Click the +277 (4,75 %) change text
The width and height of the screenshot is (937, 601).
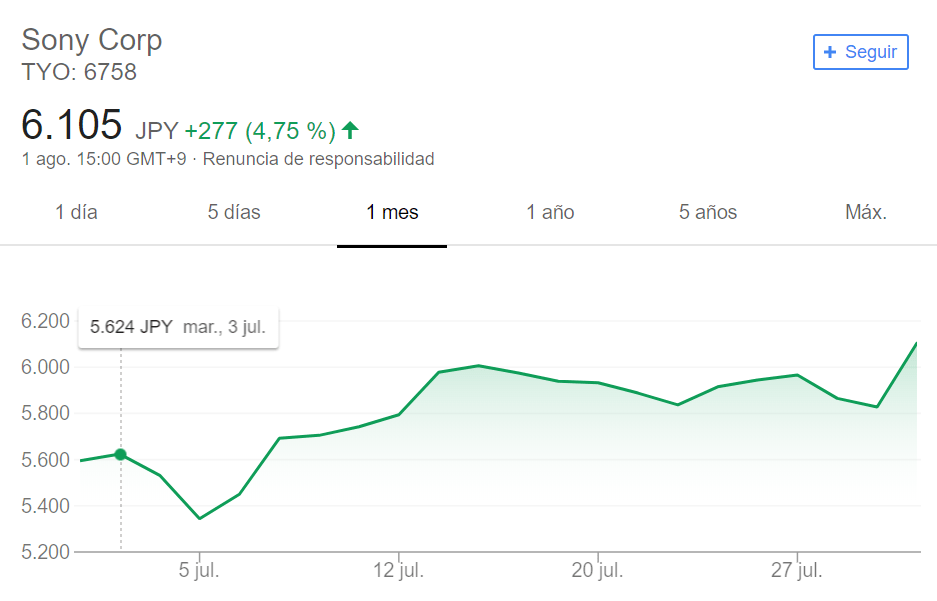[x=260, y=131]
